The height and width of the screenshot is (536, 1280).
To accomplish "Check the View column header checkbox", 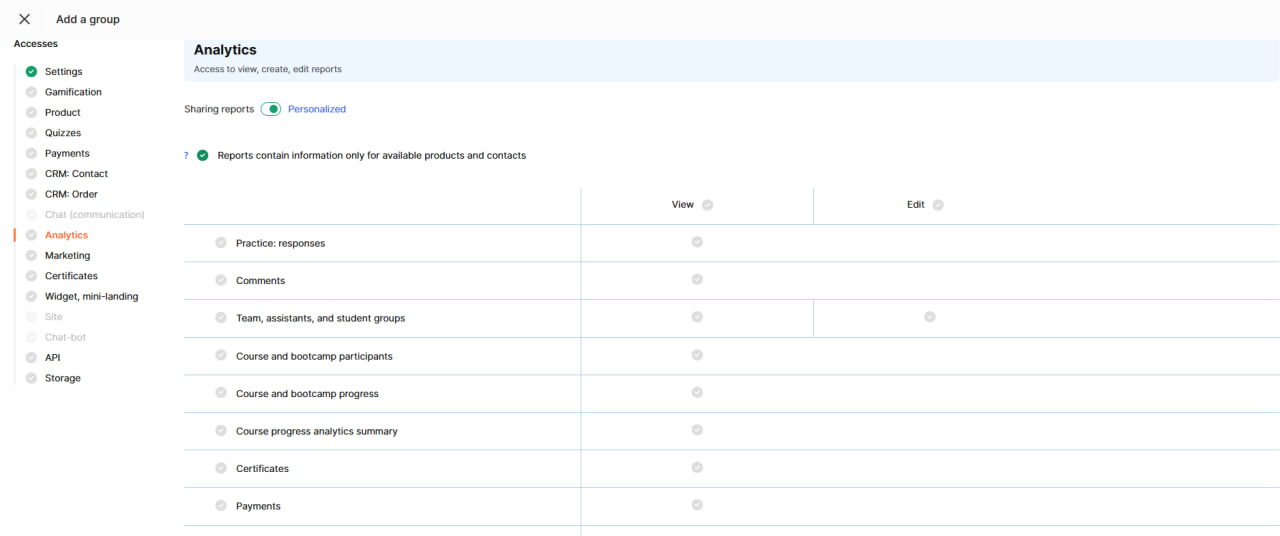I will click(708, 205).
